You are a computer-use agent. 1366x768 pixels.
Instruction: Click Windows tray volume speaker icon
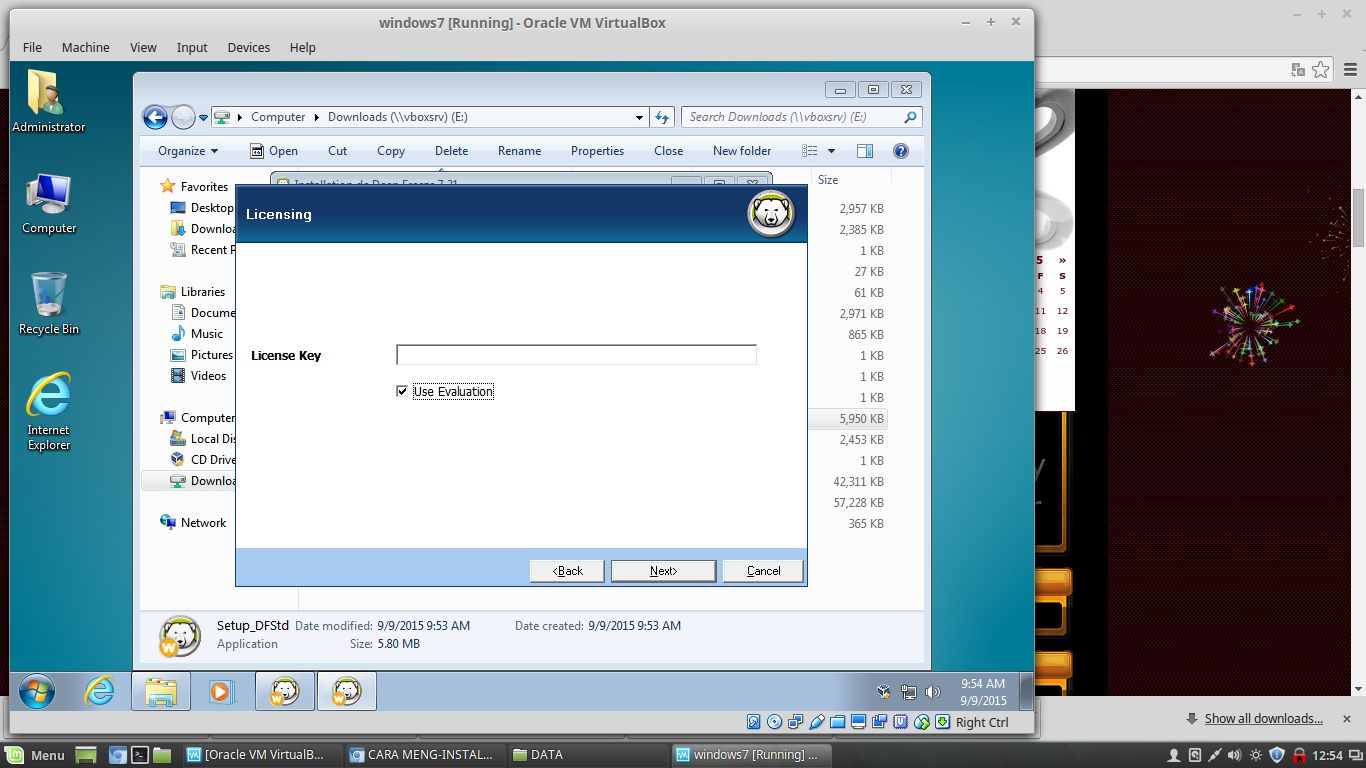(933, 692)
